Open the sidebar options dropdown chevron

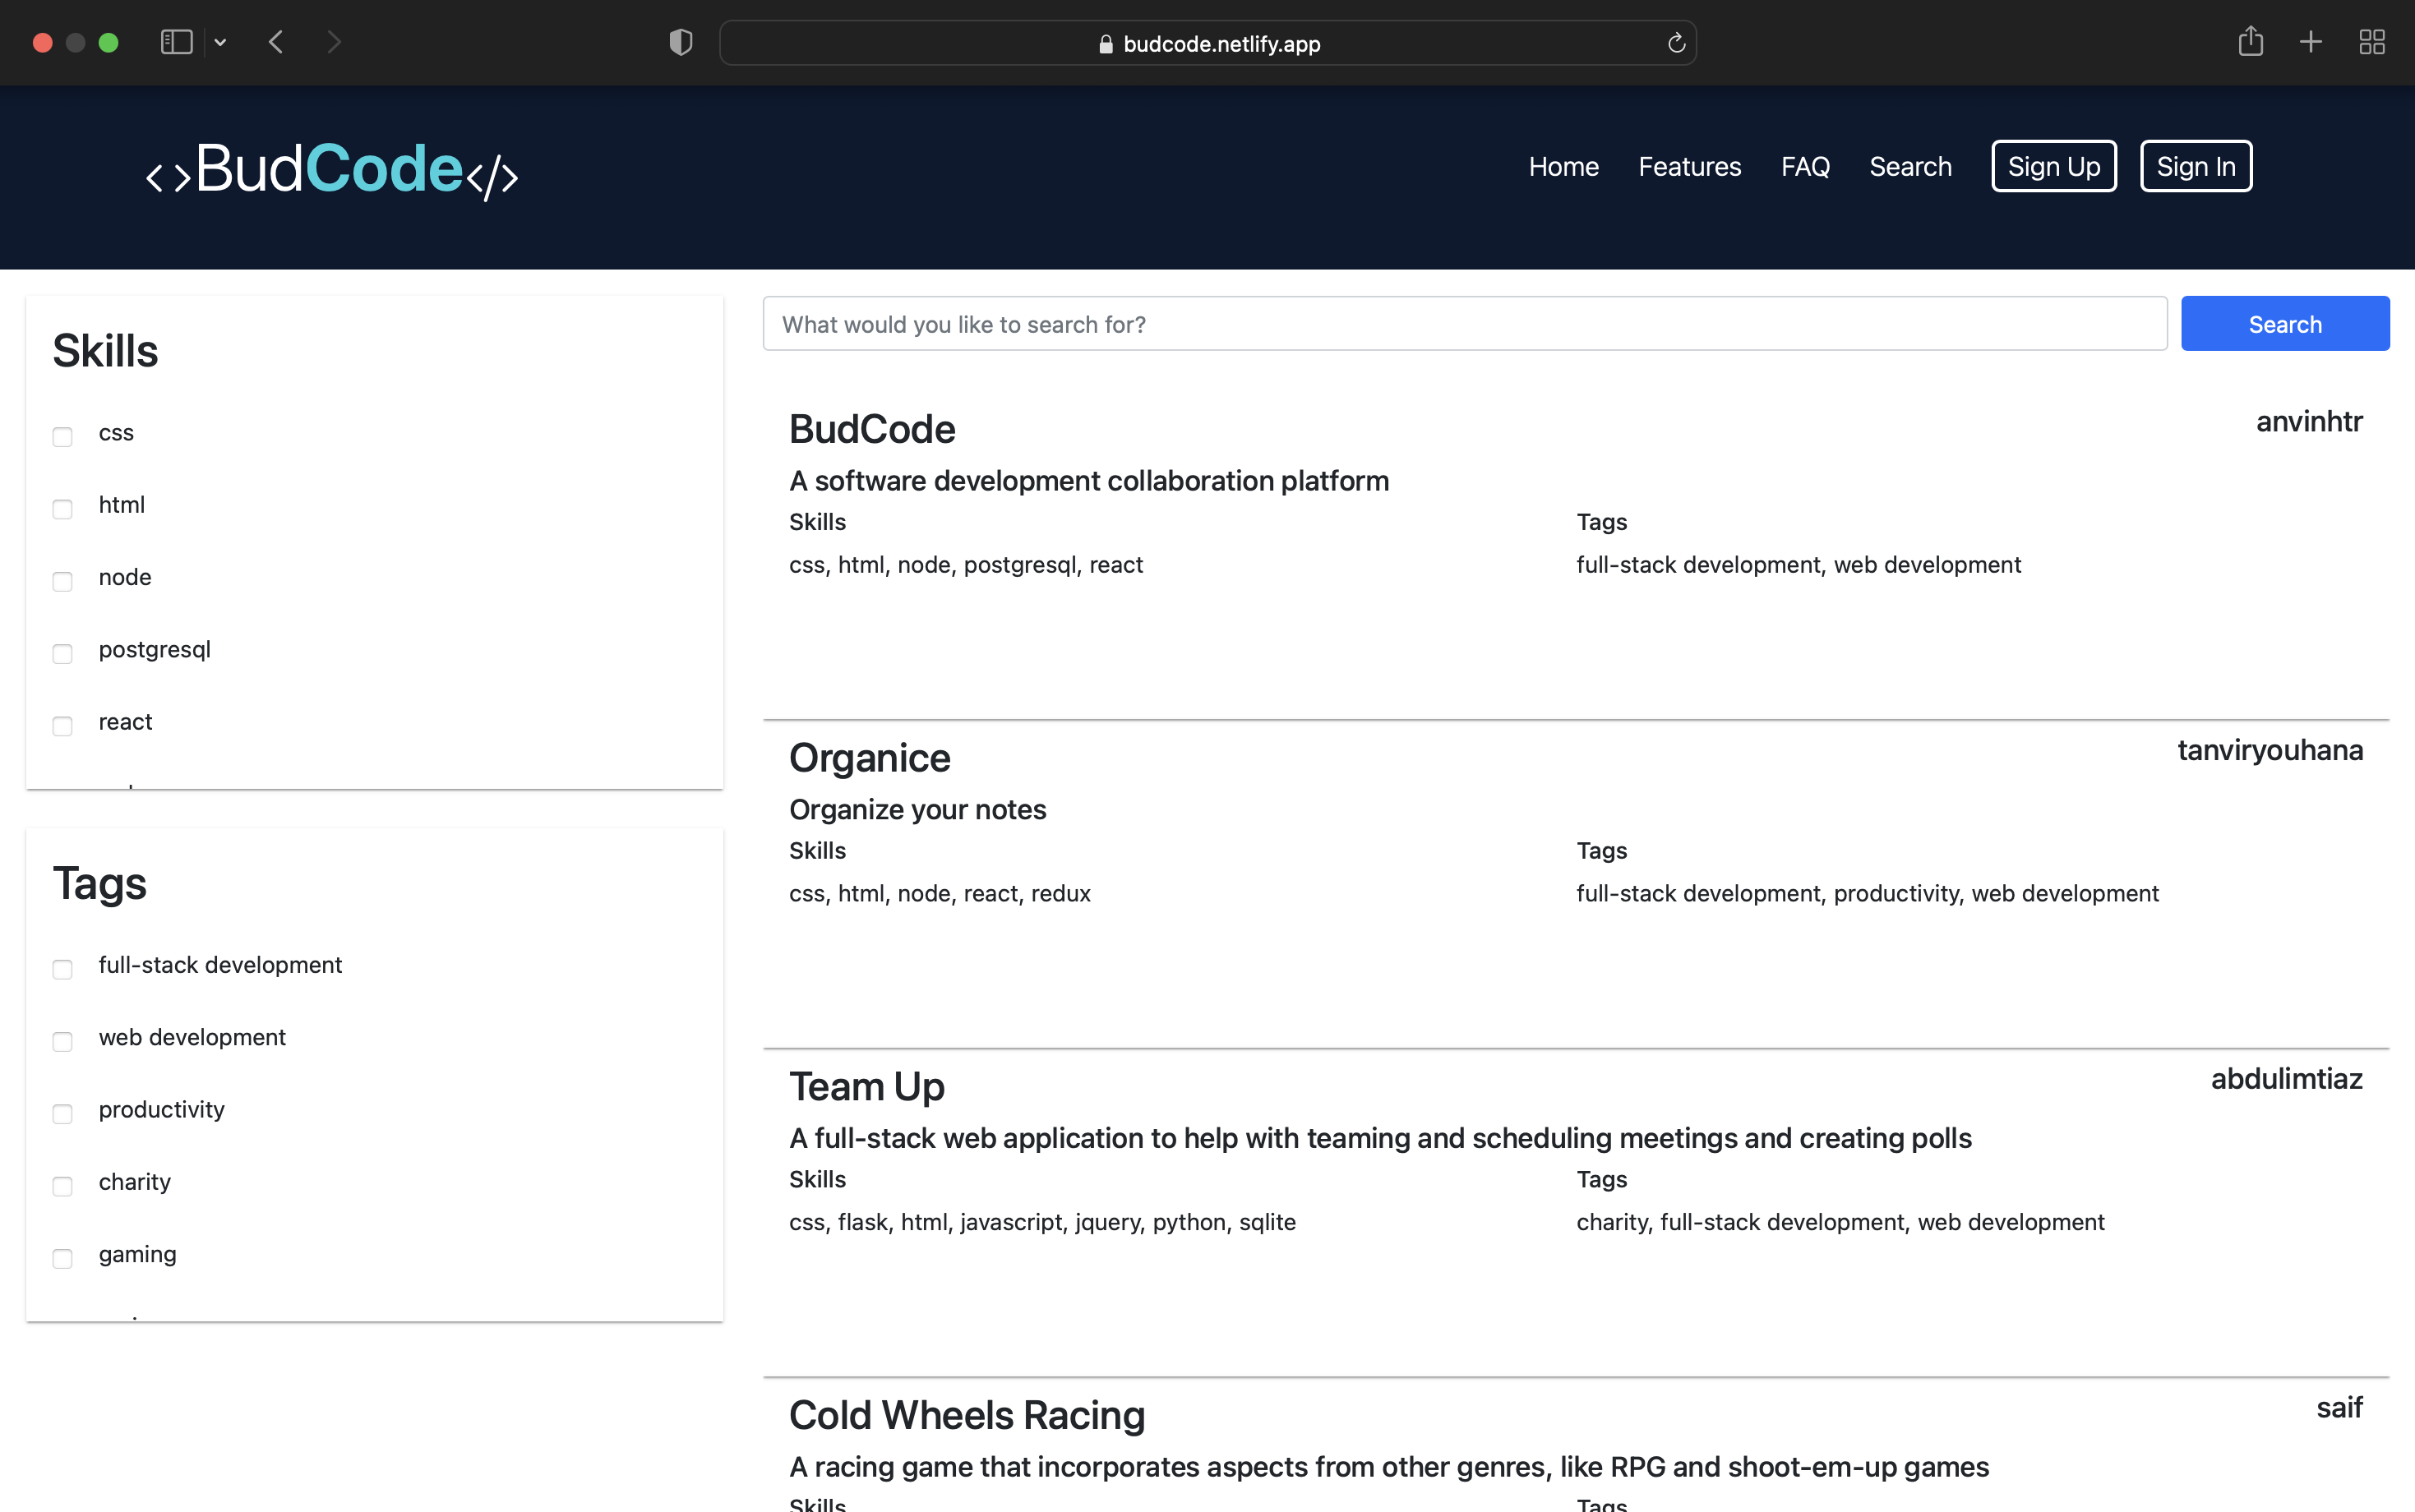[x=221, y=42]
